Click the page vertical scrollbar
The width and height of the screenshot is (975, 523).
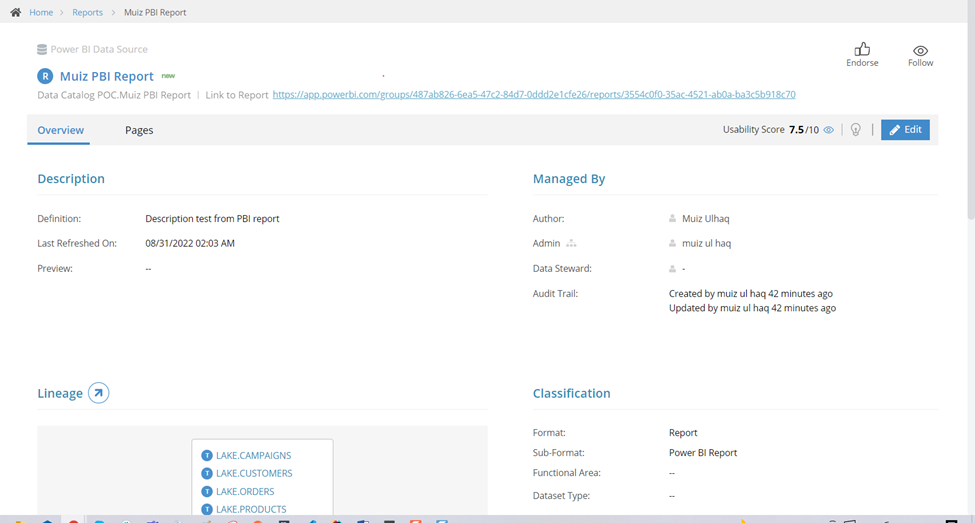(x=971, y=109)
